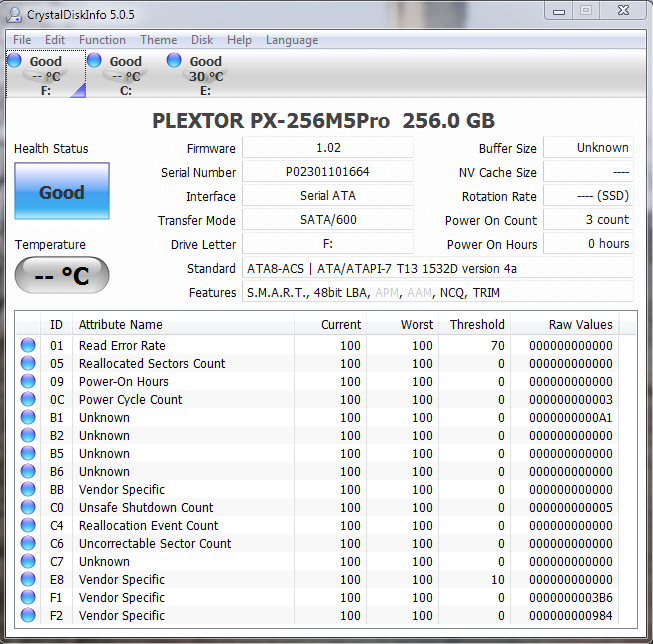Click status orb for Read Error Rate
Screen dimensions: 653x644
28,346
